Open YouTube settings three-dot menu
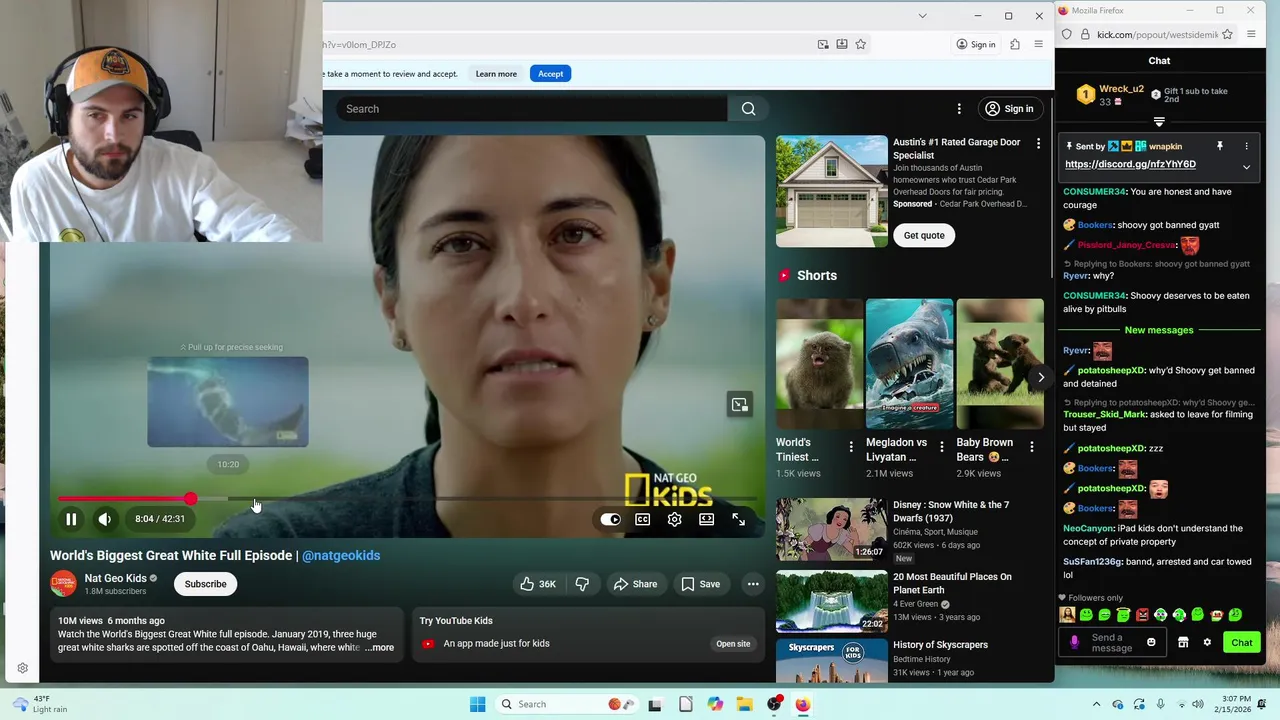Image resolution: width=1280 pixels, height=720 pixels. tap(959, 109)
